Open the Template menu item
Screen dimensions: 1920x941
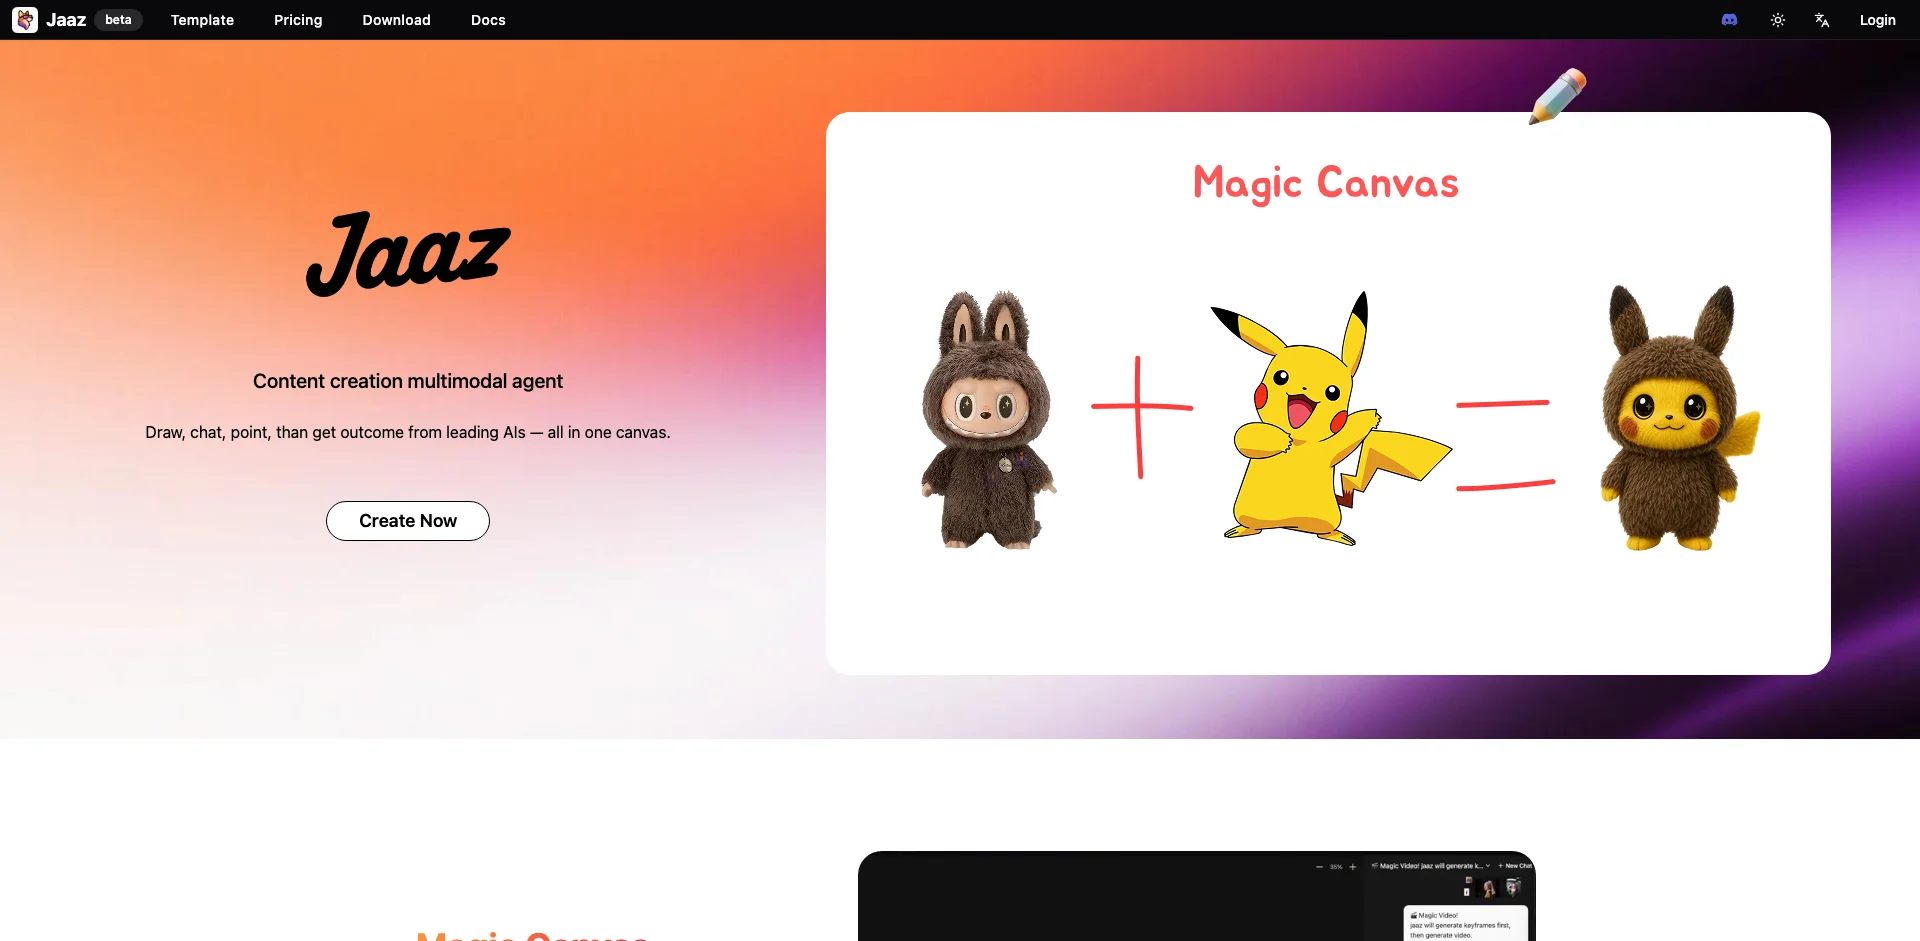pos(202,20)
